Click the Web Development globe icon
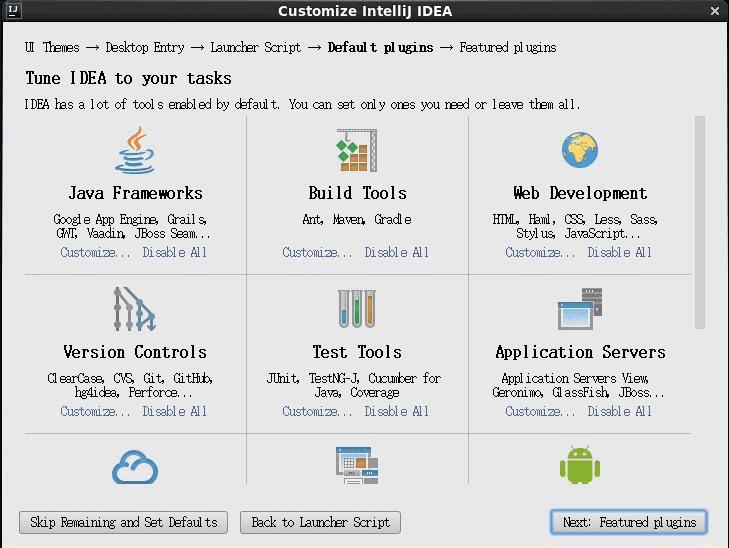Image resolution: width=729 pixels, height=548 pixels. [580, 151]
